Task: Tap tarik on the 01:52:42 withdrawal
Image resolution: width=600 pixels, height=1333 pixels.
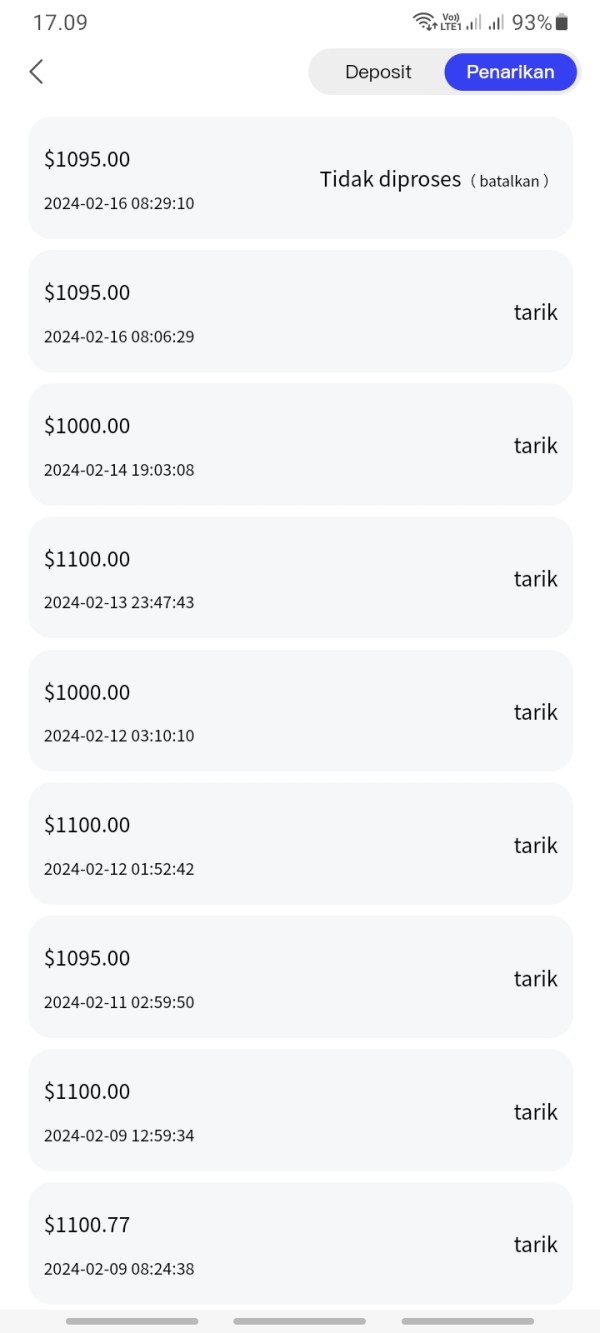Action: click(535, 845)
